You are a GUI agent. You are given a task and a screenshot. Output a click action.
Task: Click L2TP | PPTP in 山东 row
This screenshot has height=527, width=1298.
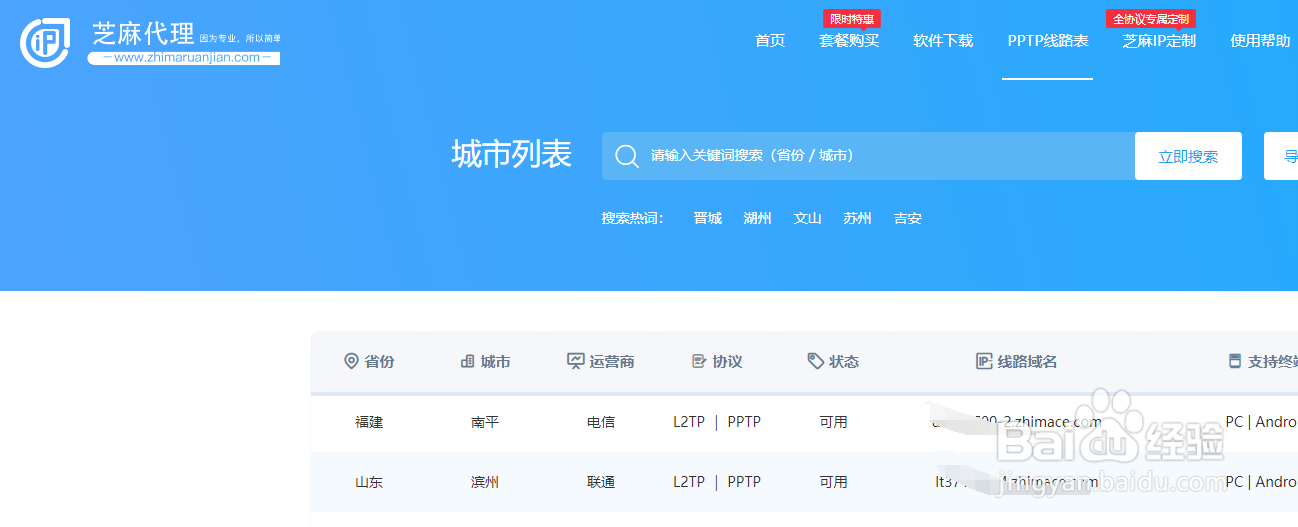717,482
